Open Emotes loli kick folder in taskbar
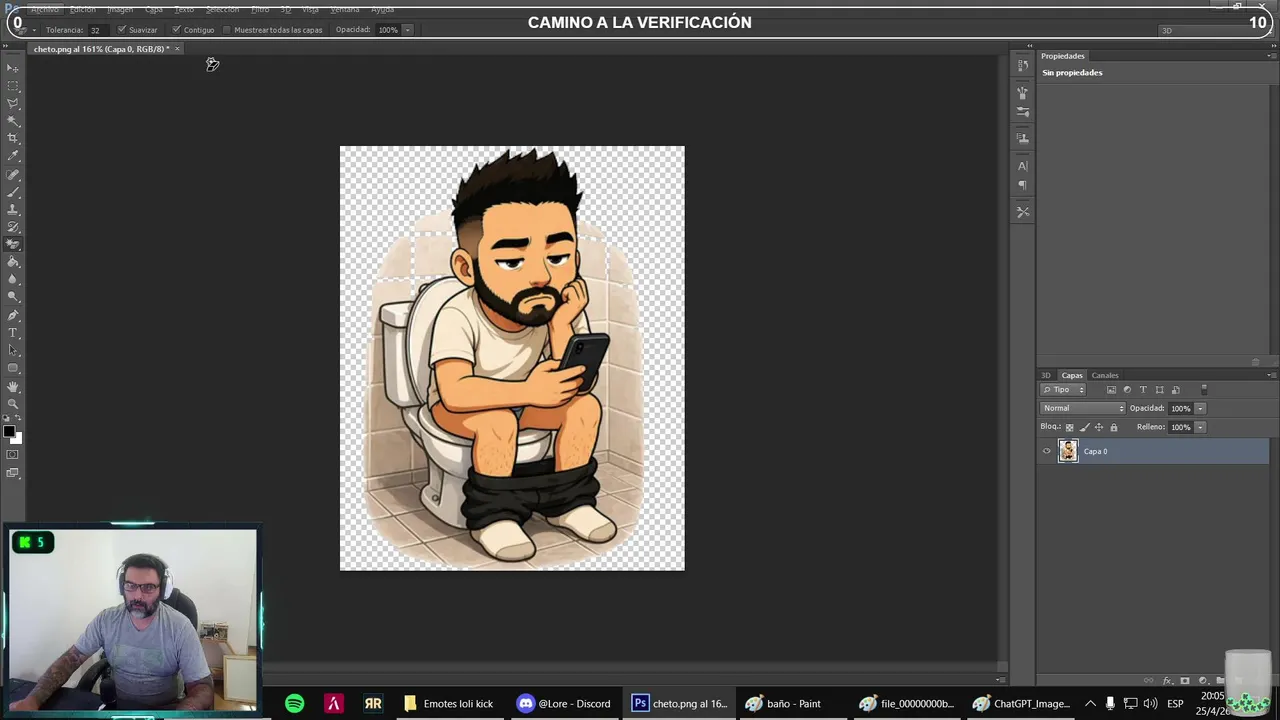 click(448, 703)
